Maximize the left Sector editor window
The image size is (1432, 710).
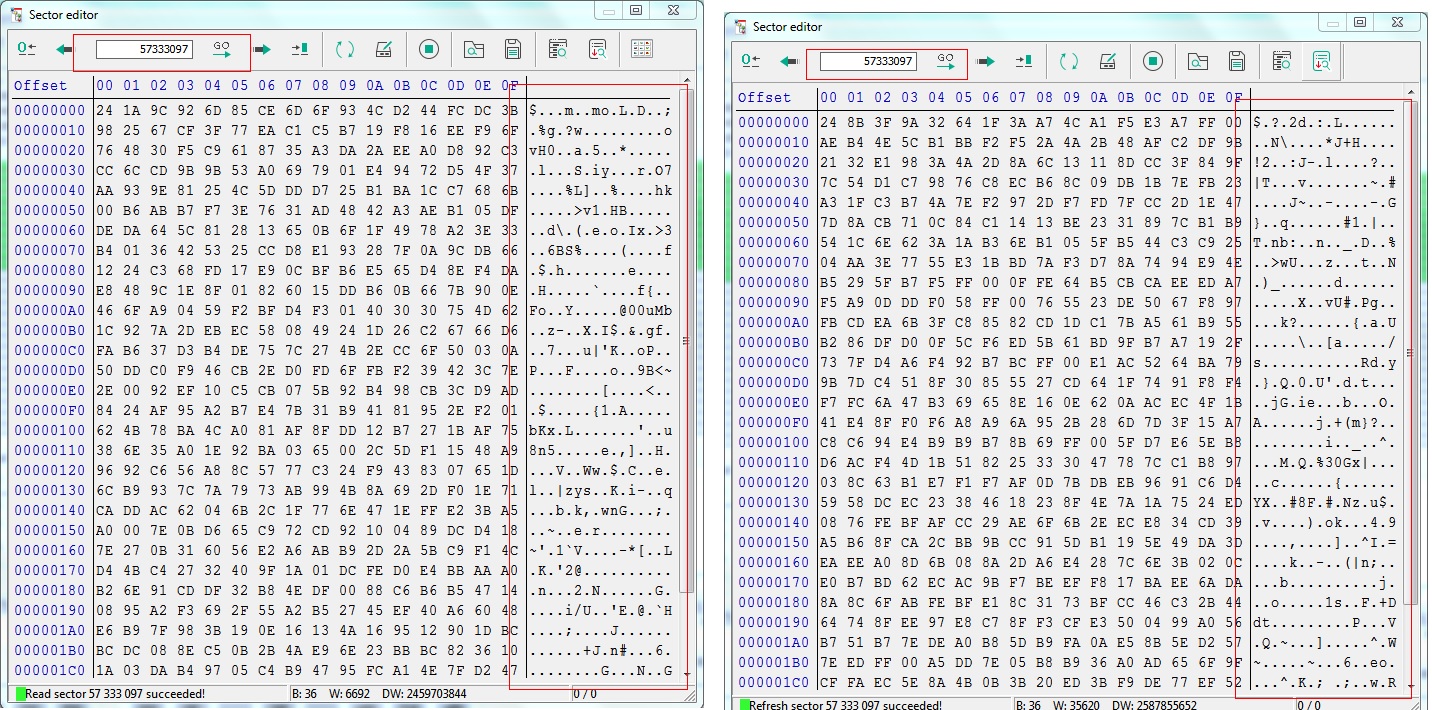pos(636,10)
